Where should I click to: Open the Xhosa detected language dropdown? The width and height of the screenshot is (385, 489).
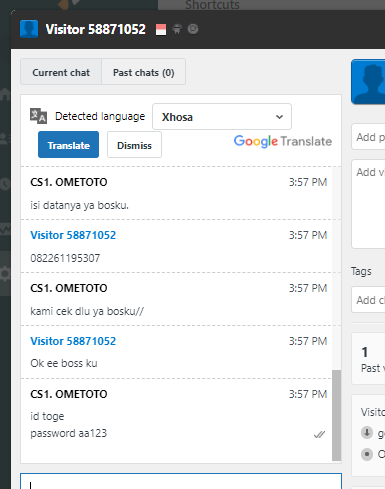coord(222,117)
